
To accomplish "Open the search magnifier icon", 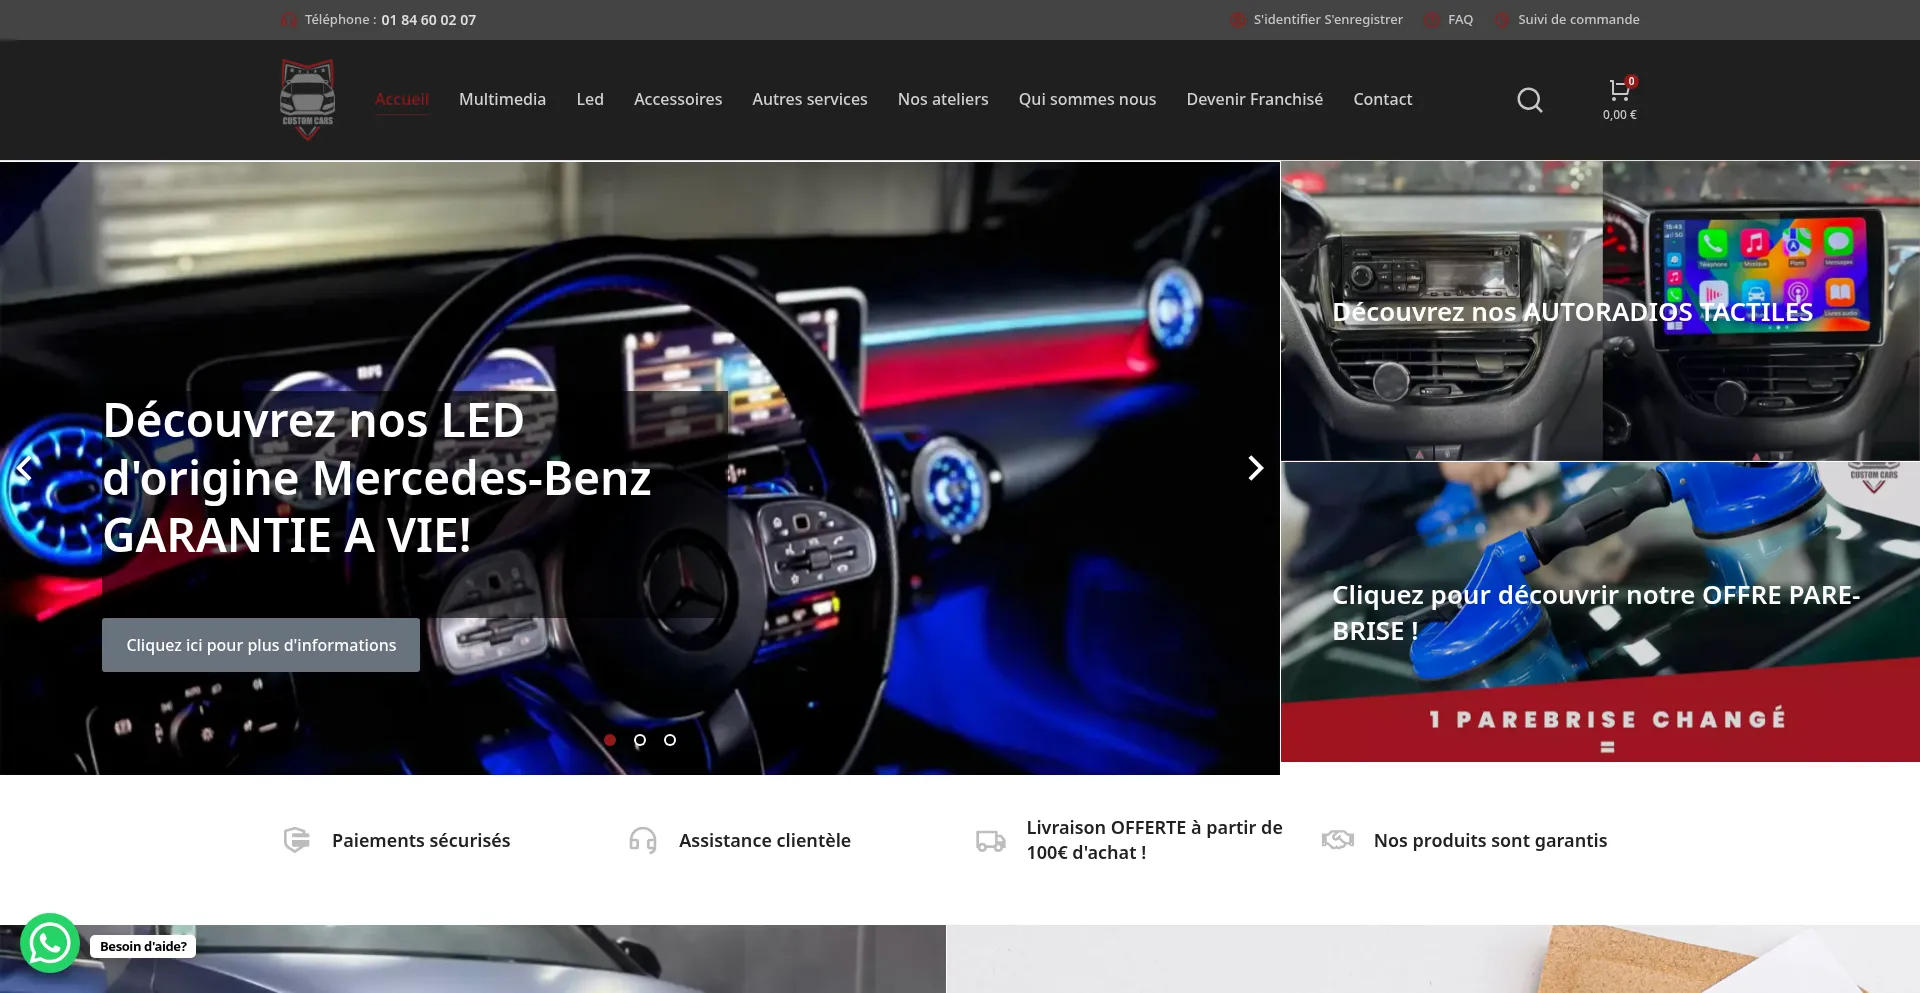I will click(1530, 100).
